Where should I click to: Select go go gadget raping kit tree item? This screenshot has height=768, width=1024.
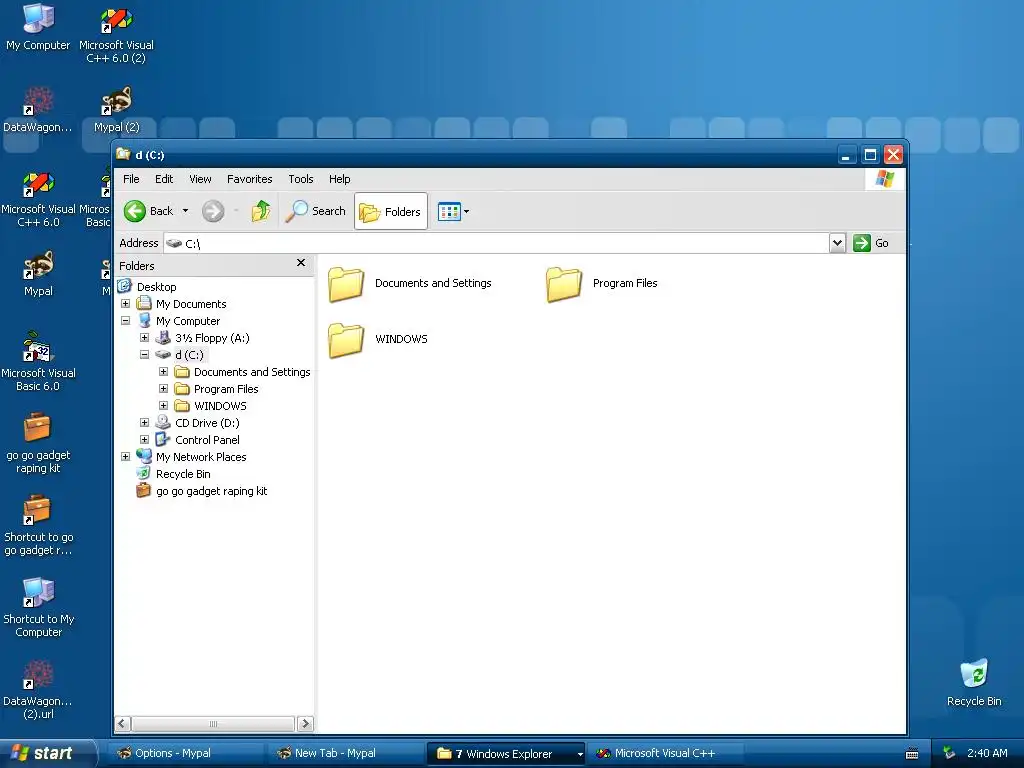pyautogui.click(x=211, y=490)
